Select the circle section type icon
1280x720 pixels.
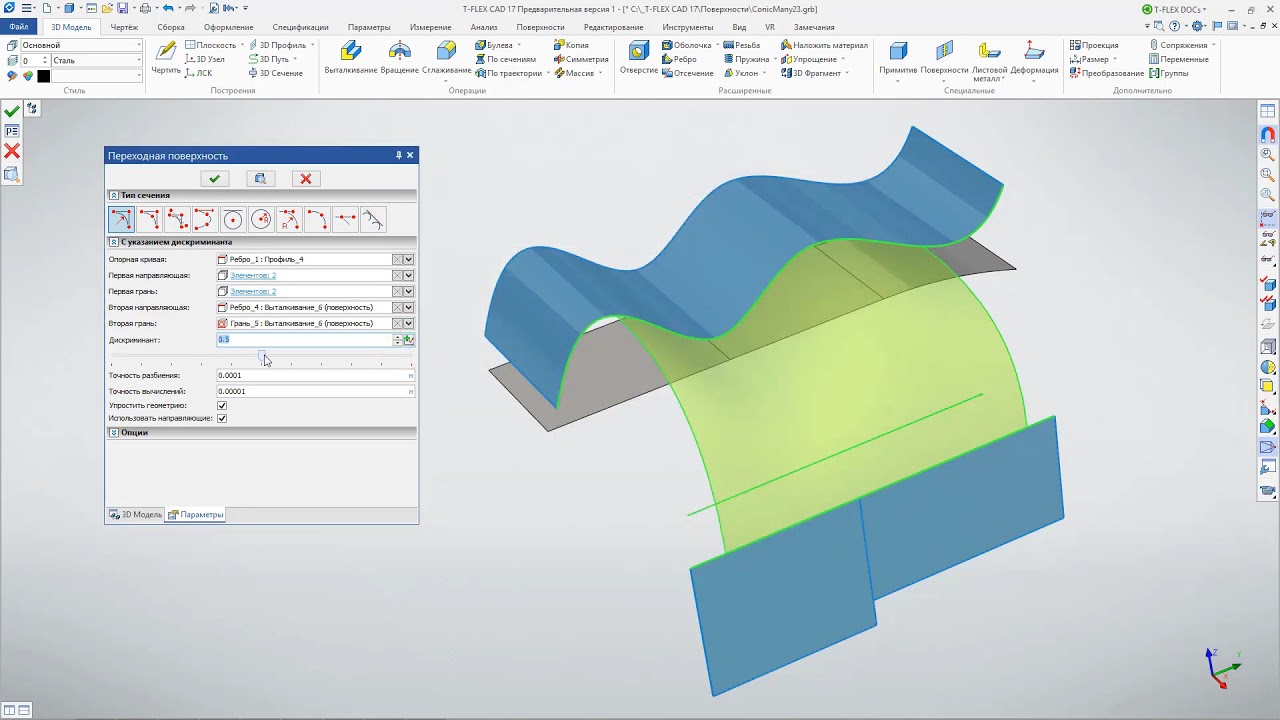[x=233, y=220]
